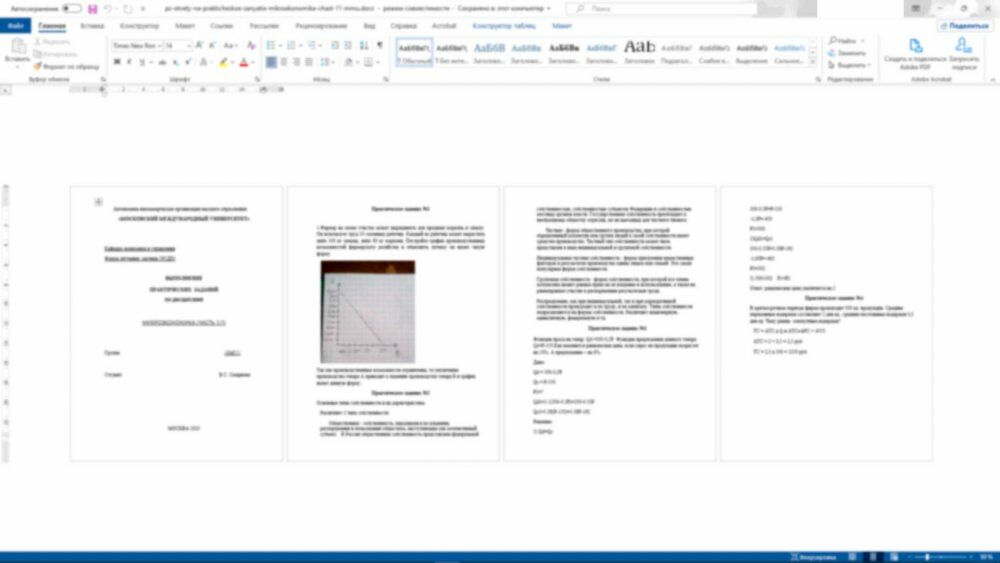Toggle paragraph marks display (¶)
Image resolution: width=1000 pixels, height=563 pixels.
pos(379,45)
